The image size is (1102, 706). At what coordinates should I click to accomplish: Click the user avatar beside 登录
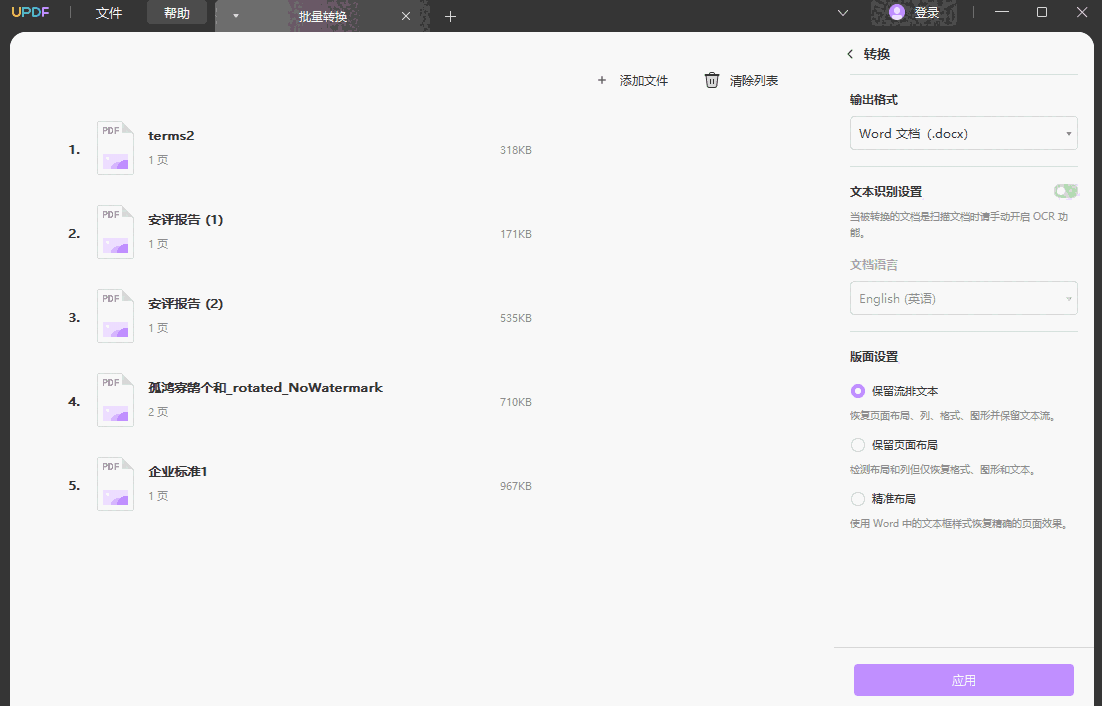click(897, 12)
